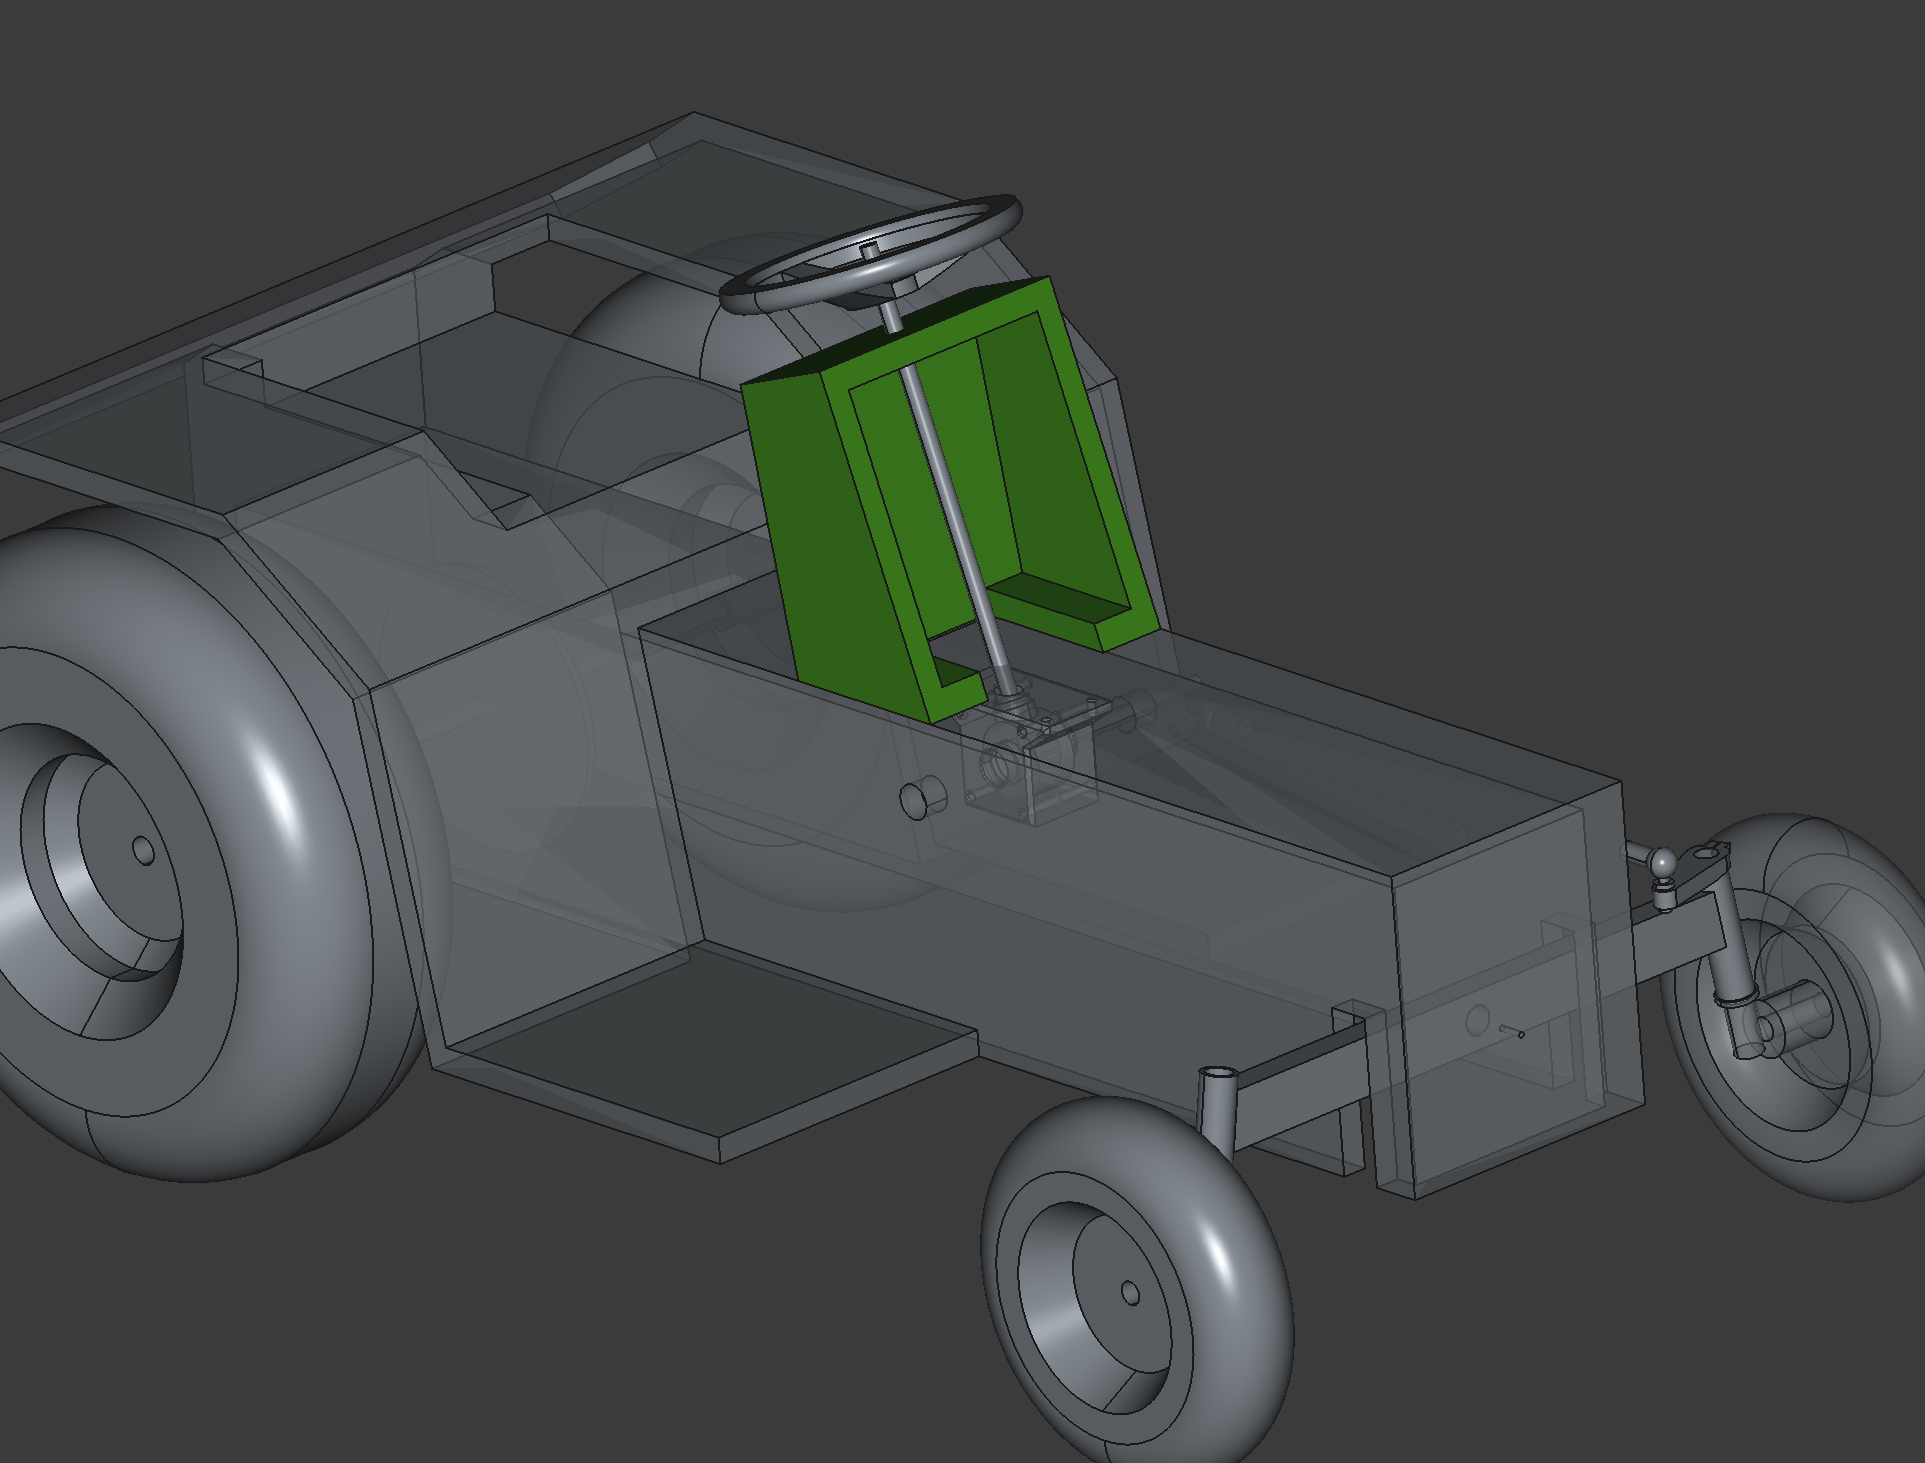This screenshot has height=1463, width=1925.
Task: Select the front axle beam
Action: 1300,1095
